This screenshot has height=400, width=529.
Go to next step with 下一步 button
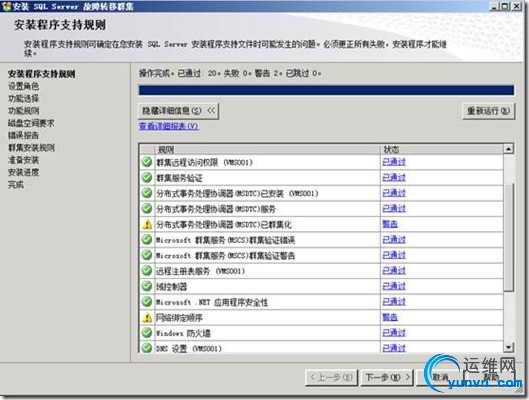tap(387, 377)
